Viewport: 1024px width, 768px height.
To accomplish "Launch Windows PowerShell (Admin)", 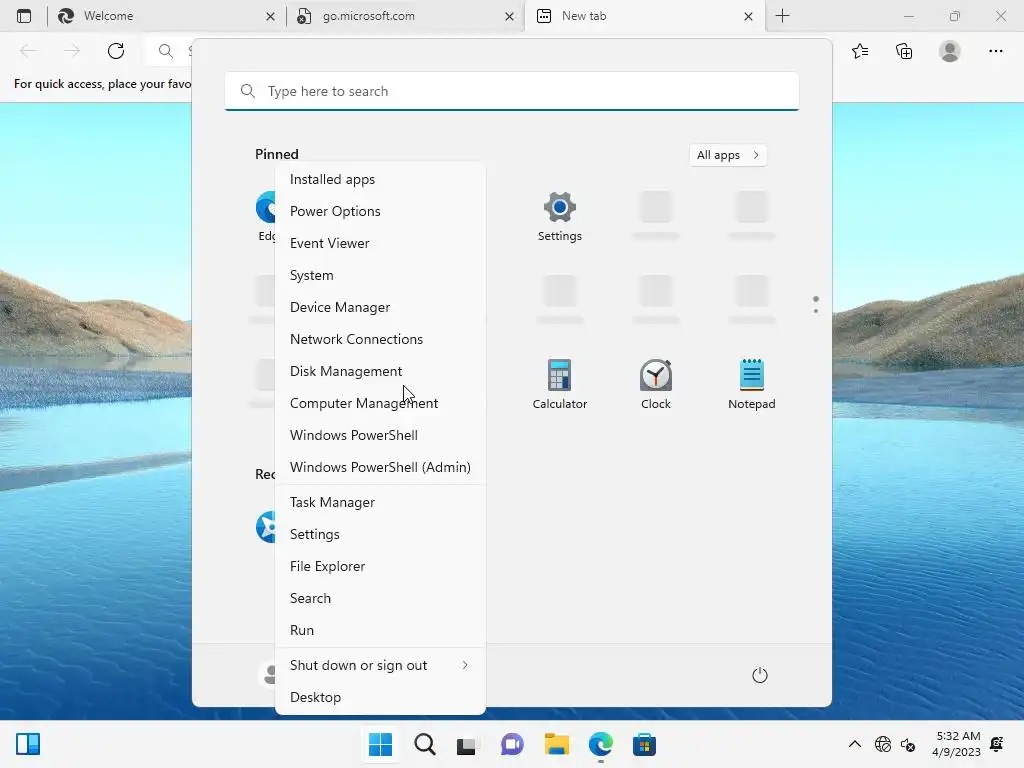I will [380, 467].
